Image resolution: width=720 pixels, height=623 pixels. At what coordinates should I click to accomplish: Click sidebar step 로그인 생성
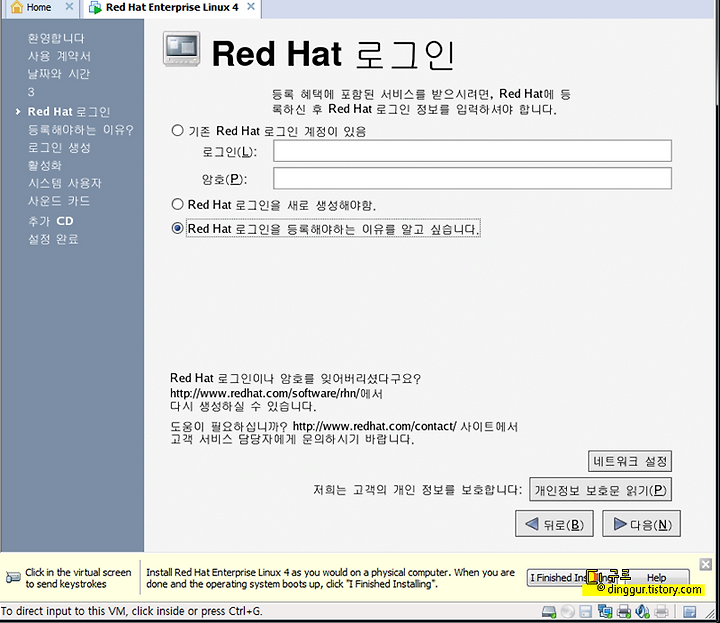[59, 147]
